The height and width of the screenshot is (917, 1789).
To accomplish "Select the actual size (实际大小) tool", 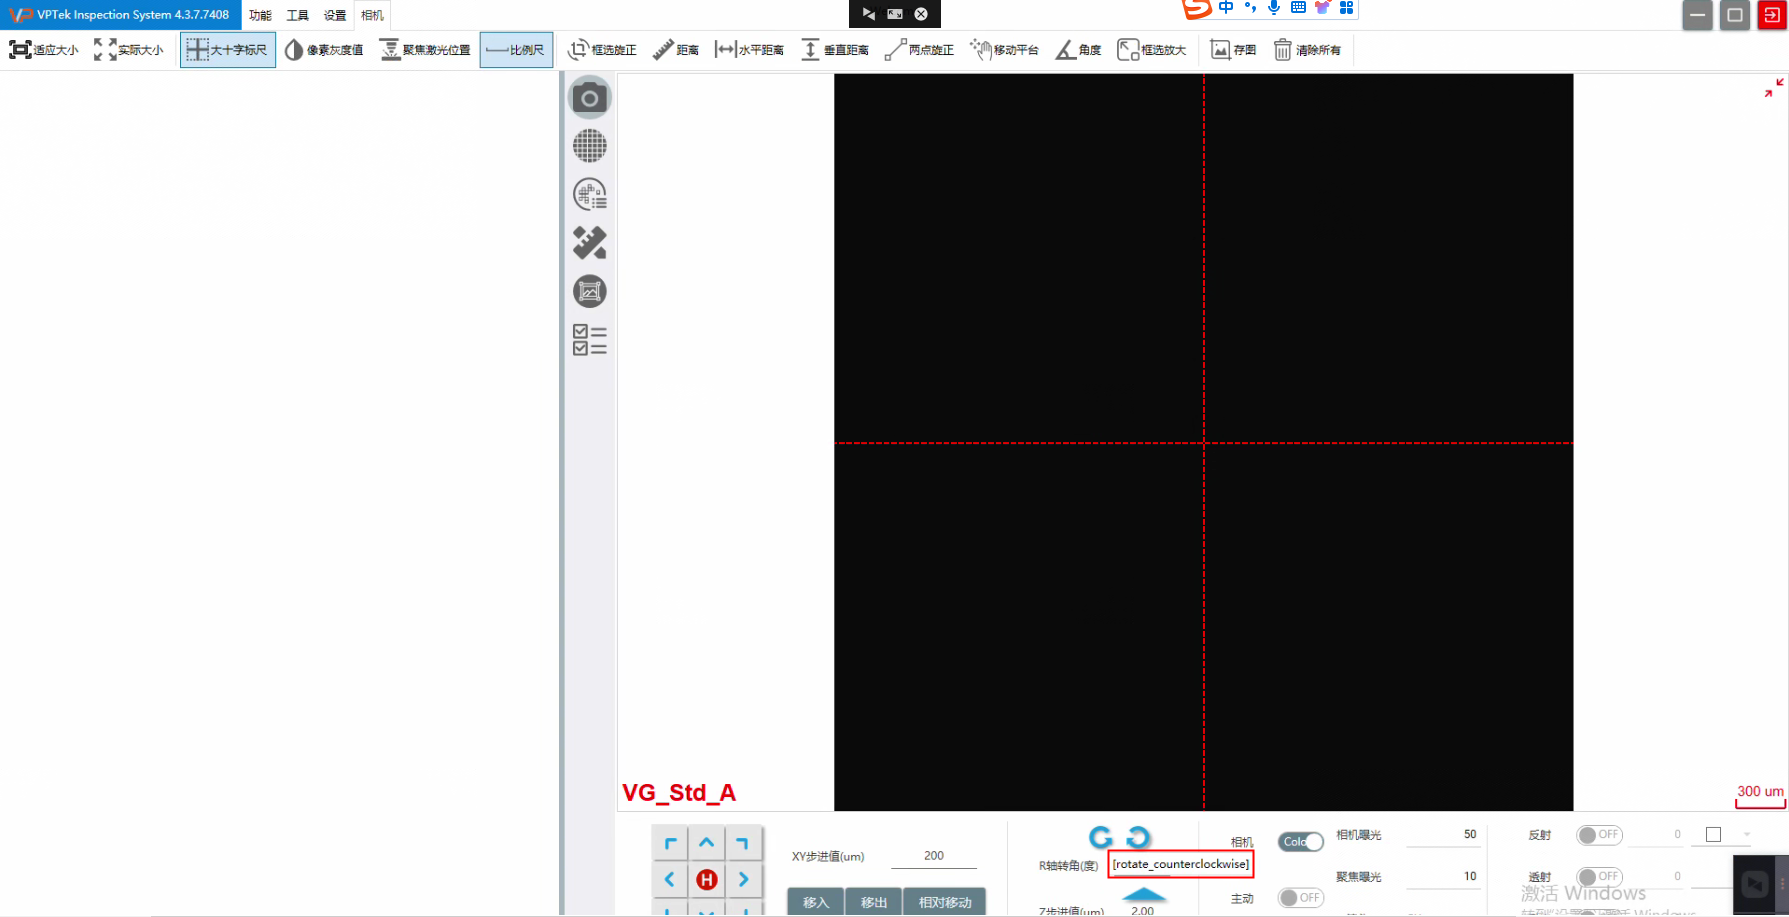I will (x=129, y=50).
